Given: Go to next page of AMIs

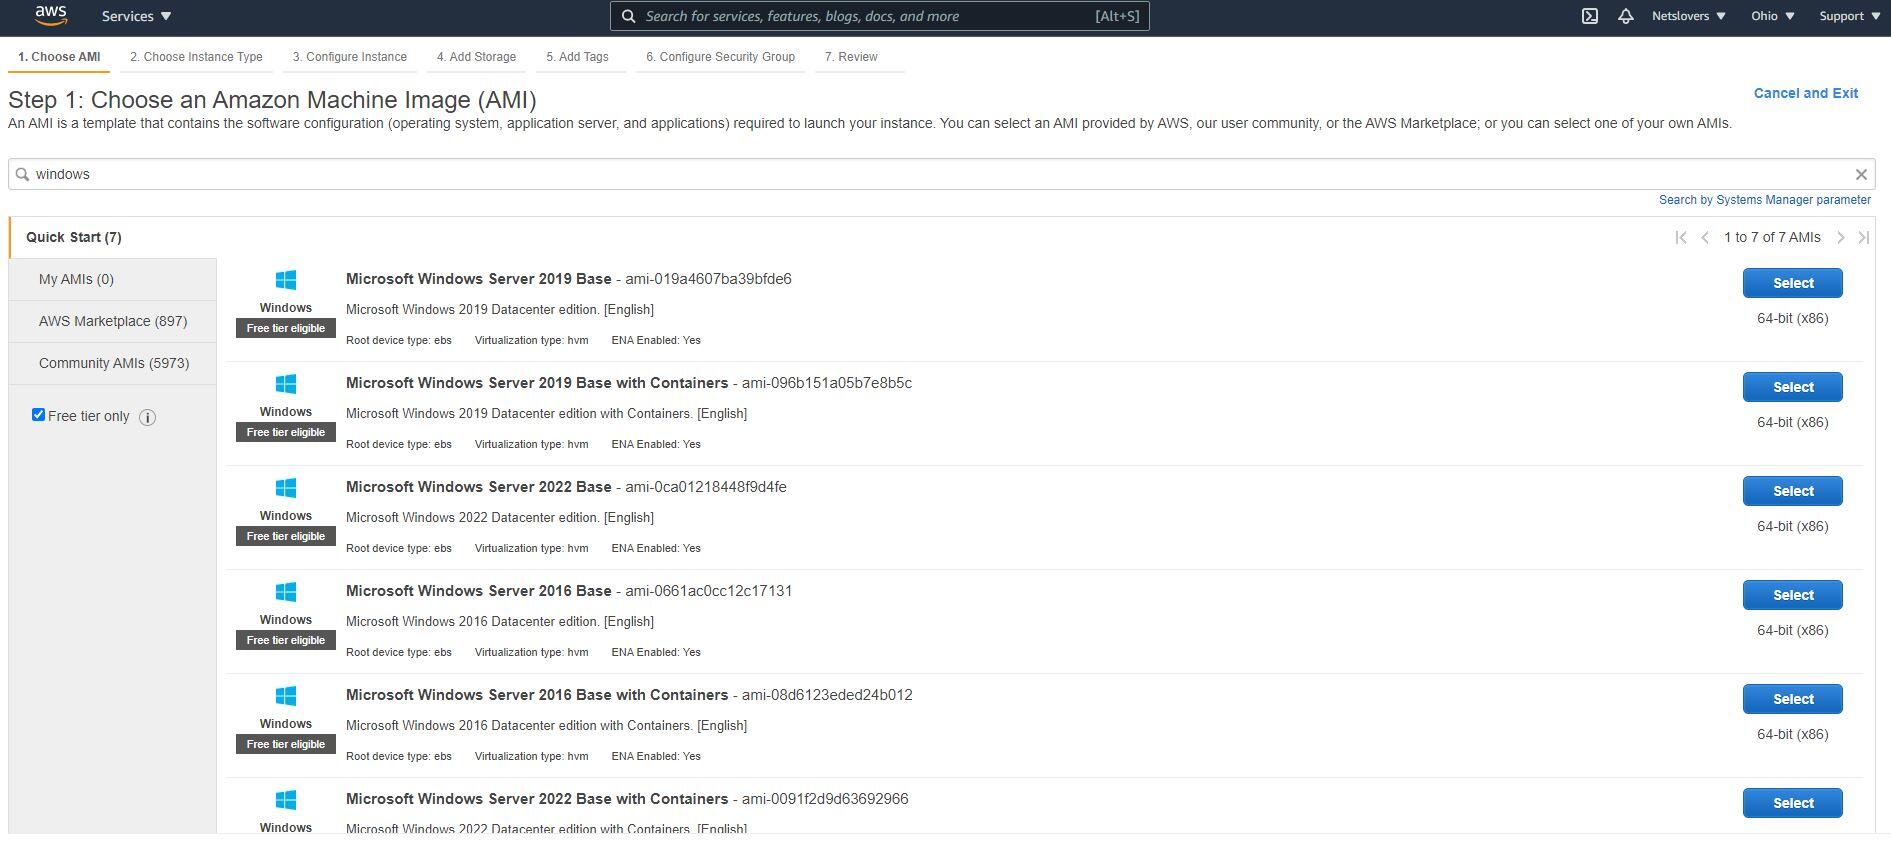Looking at the screenshot, I should point(1840,237).
